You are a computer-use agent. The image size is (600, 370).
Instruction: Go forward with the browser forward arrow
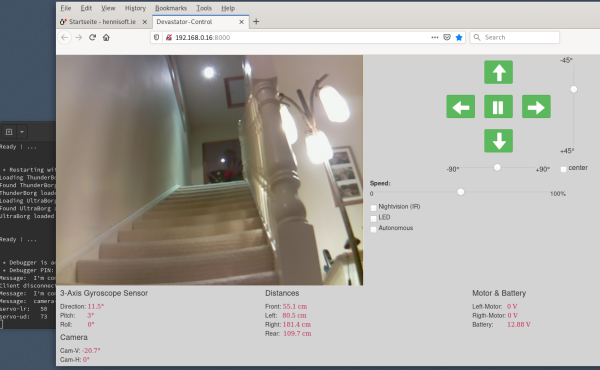[x=78, y=37]
